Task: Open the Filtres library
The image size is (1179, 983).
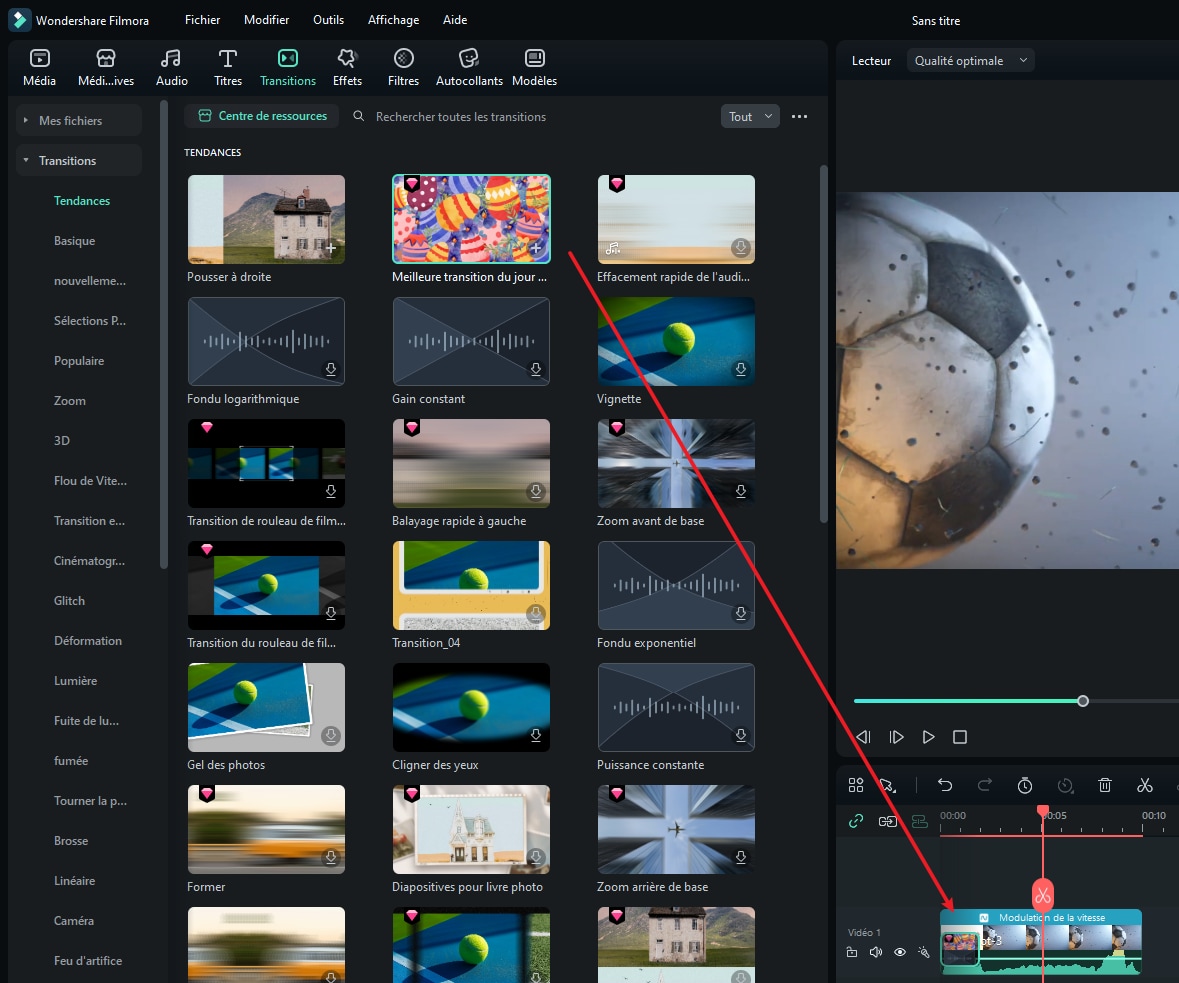Action: click(x=404, y=68)
